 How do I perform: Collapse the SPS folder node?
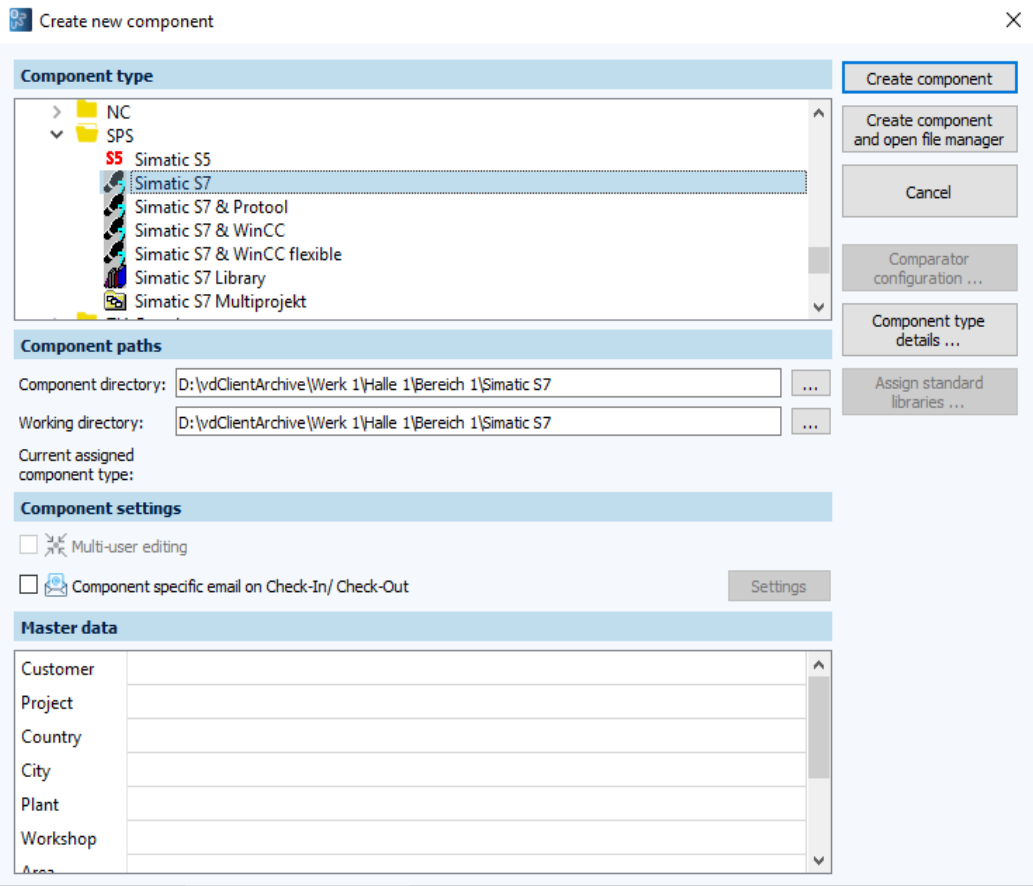pos(58,135)
